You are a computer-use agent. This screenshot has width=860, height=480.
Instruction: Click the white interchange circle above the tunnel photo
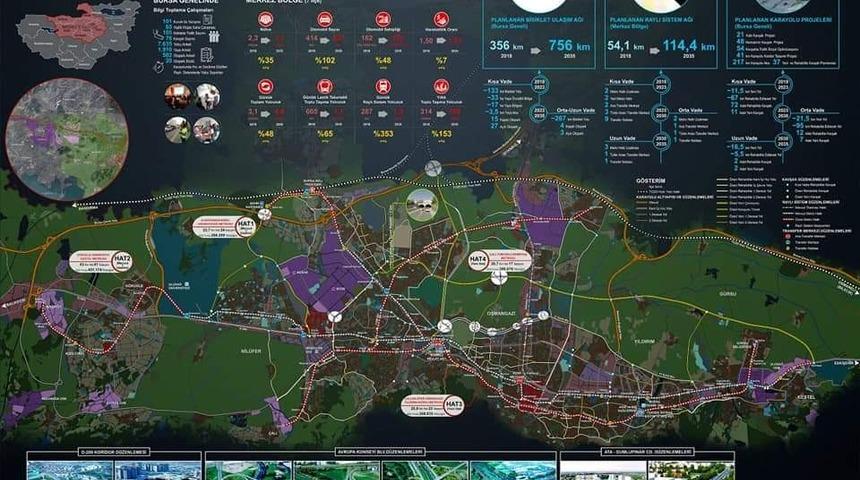(433, 168)
